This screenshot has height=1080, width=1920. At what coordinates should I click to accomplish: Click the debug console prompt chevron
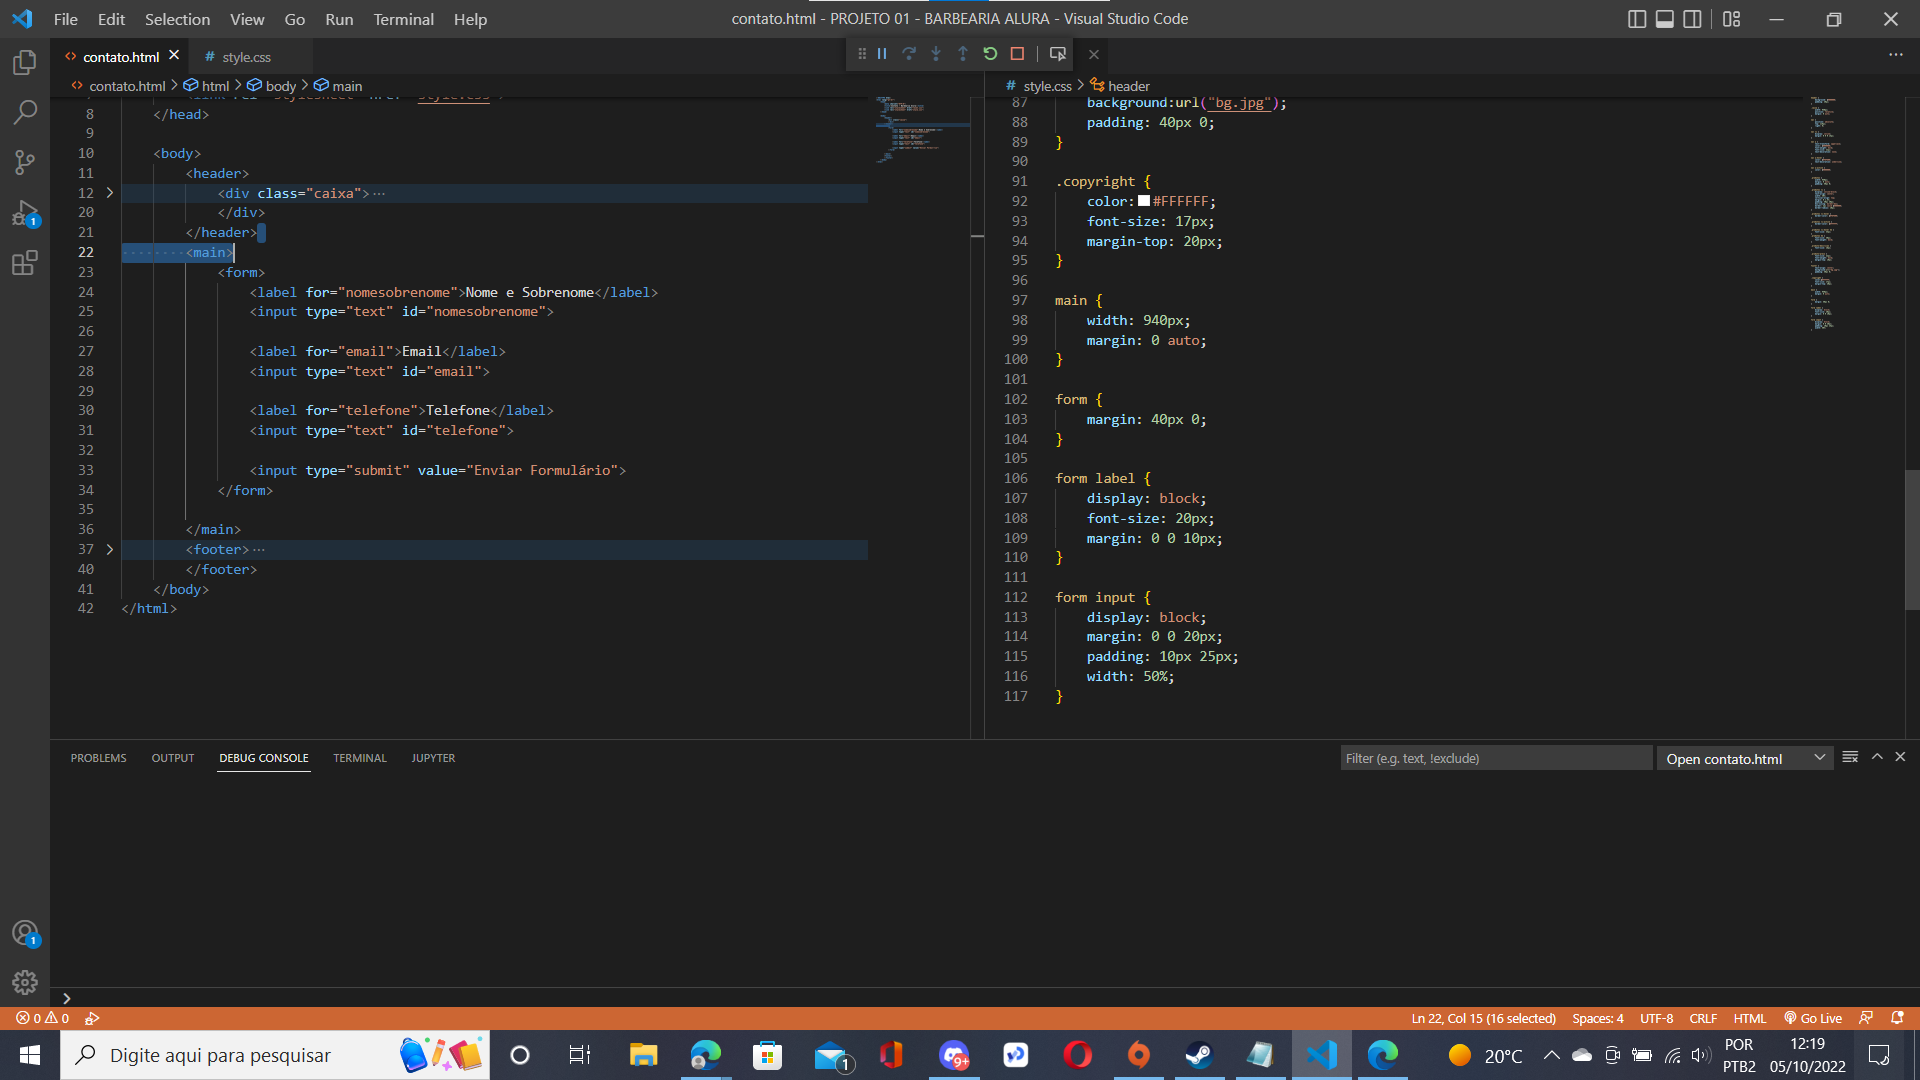pyautogui.click(x=67, y=998)
